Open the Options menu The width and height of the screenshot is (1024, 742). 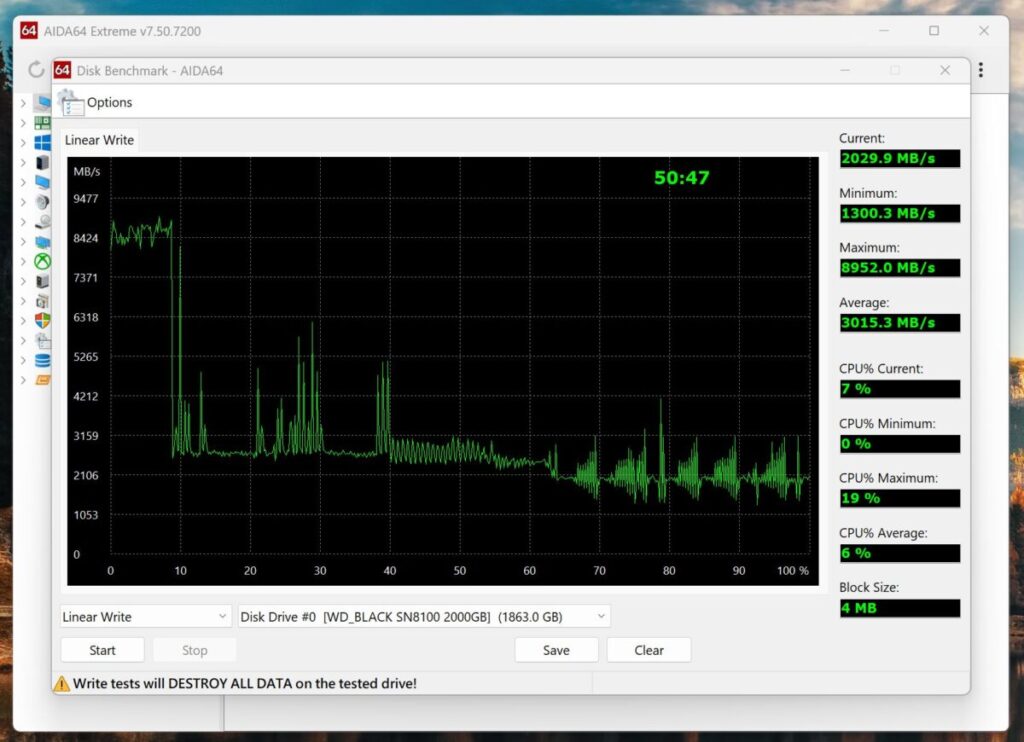[109, 103]
